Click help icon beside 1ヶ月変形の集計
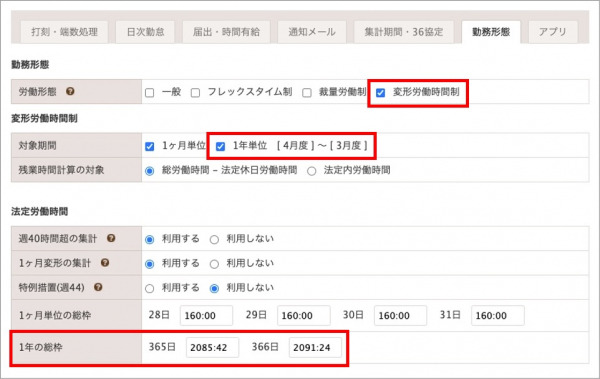The image size is (600, 379). (x=105, y=263)
